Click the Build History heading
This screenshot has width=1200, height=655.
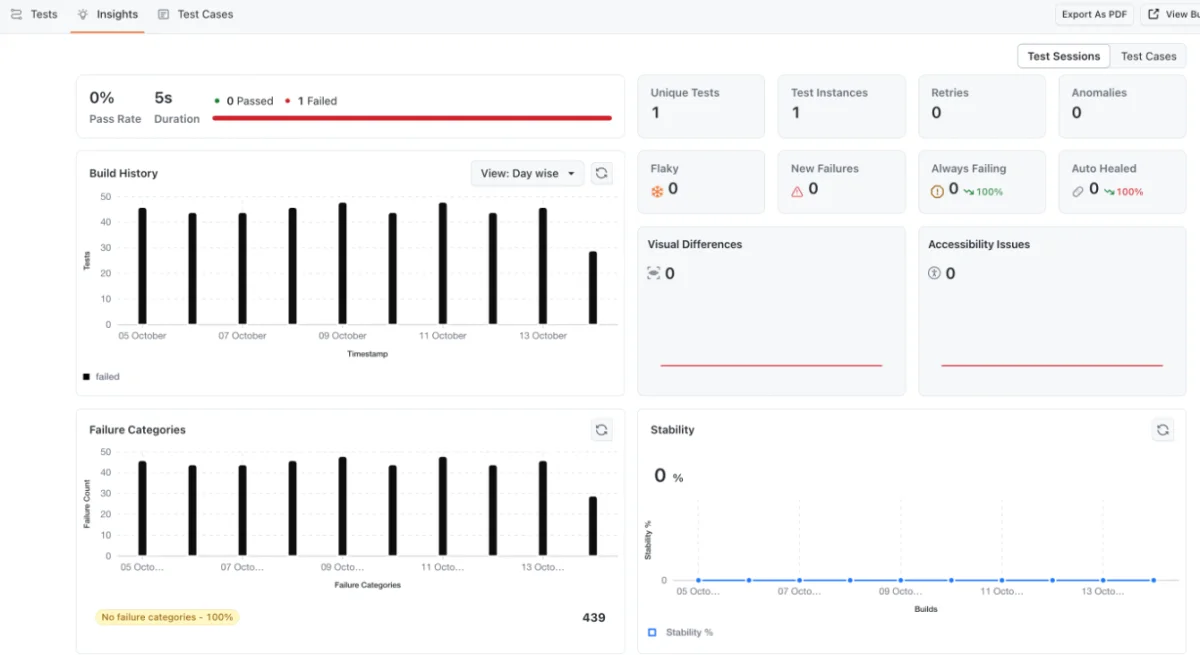click(x=123, y=173)
